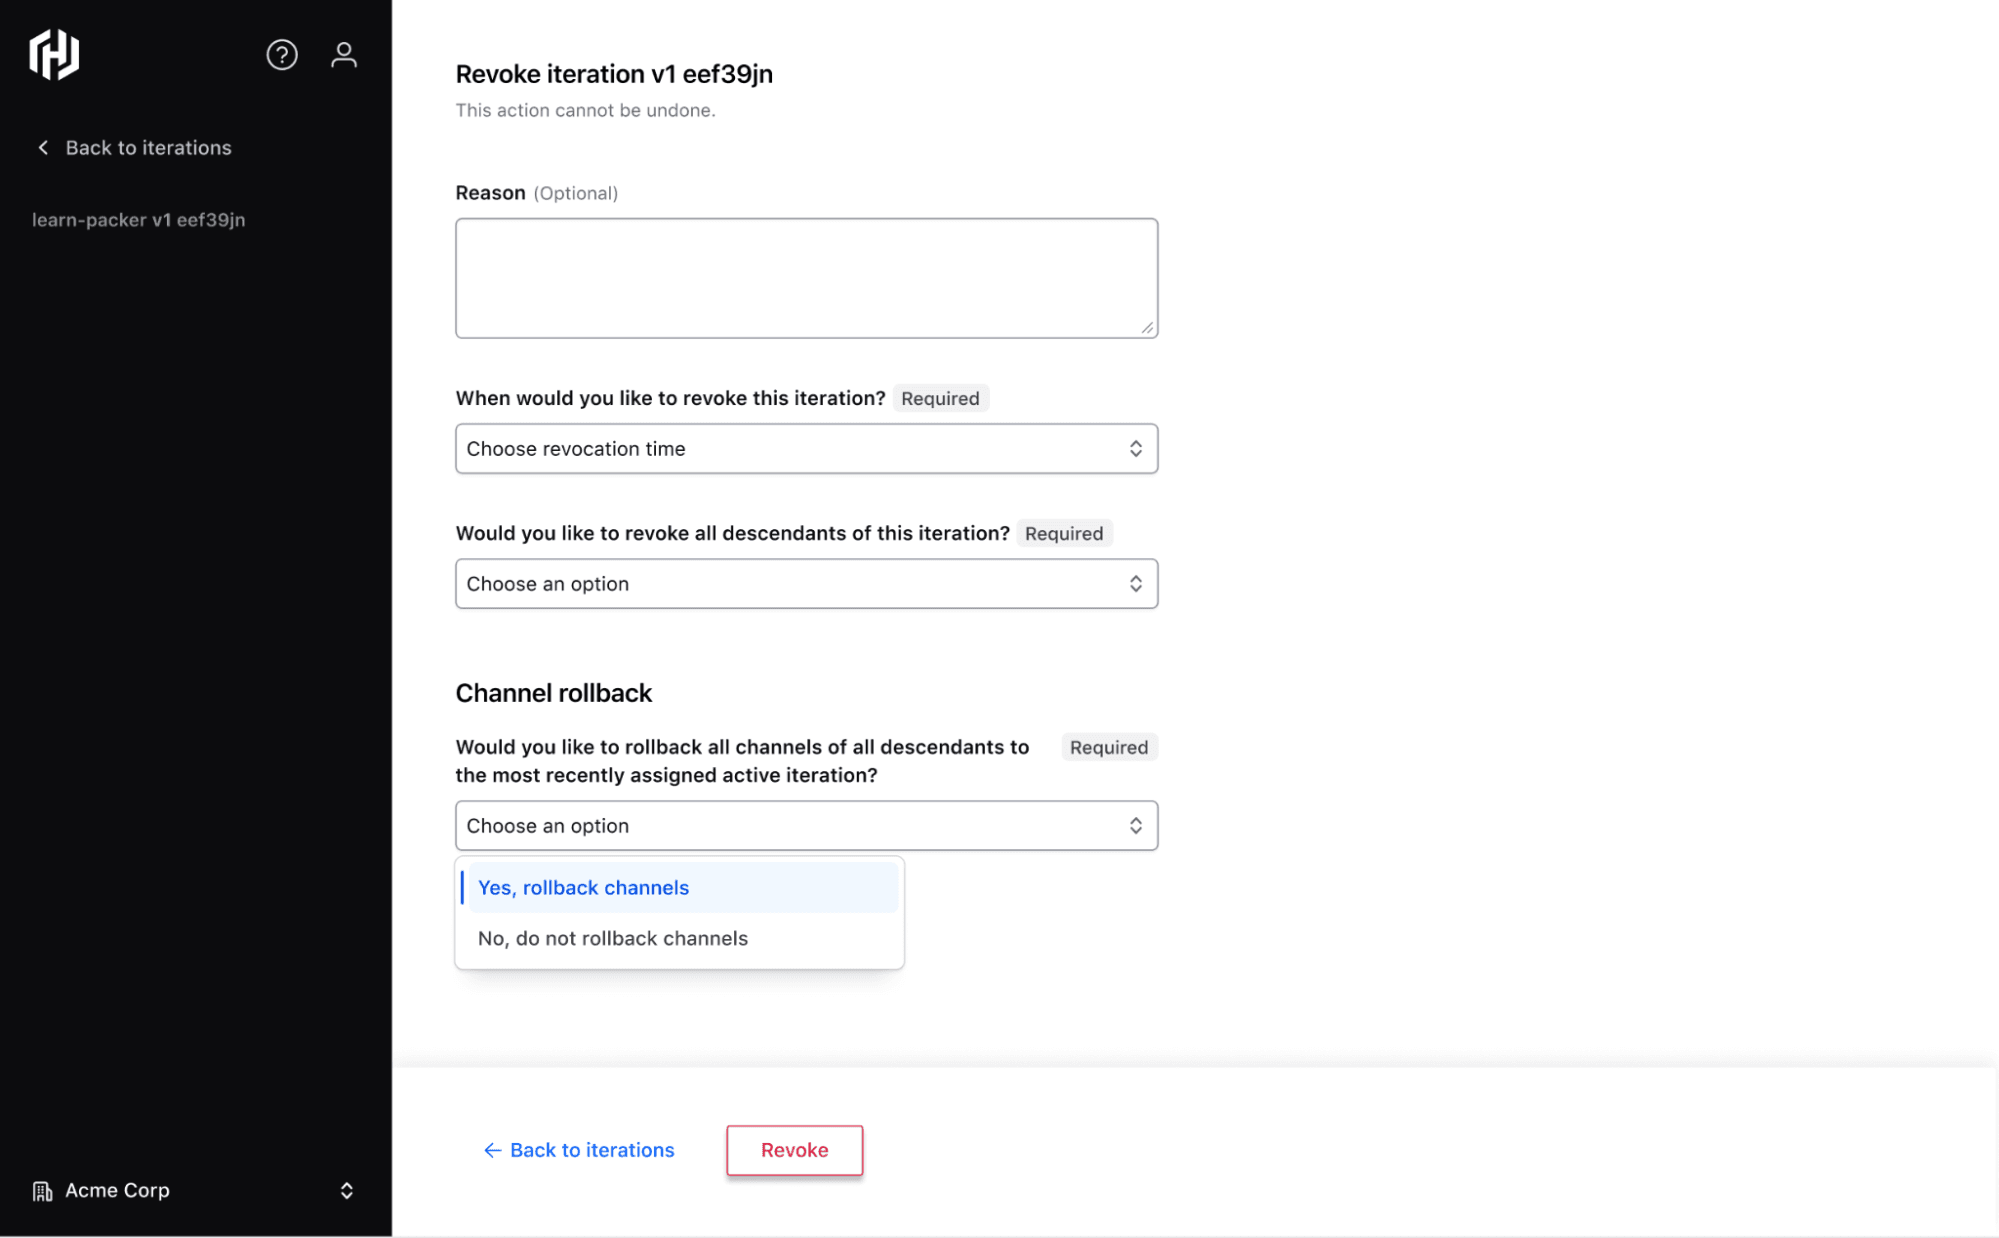
Task: Select Yes, rollback channels option
Action: (584, 888)
